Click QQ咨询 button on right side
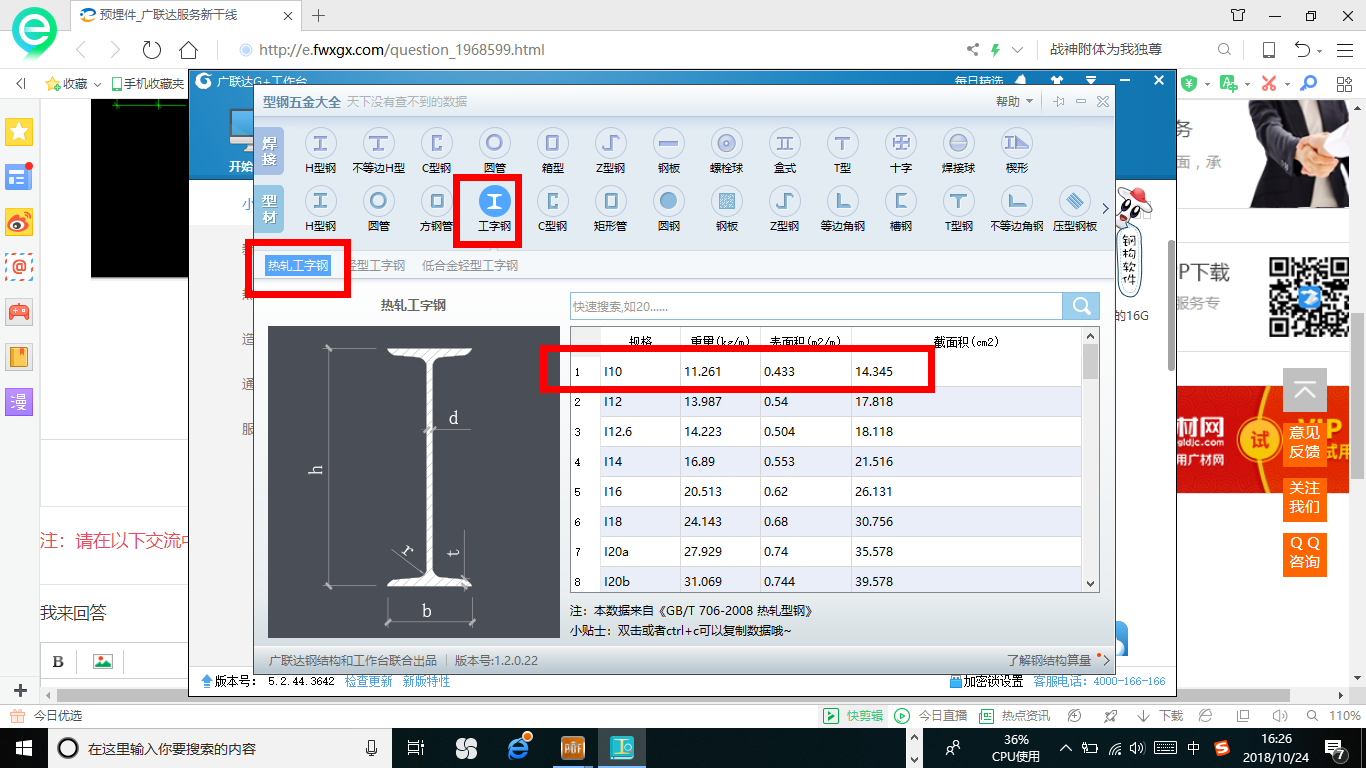The image size is (1366, 768). pos(1304,553)
